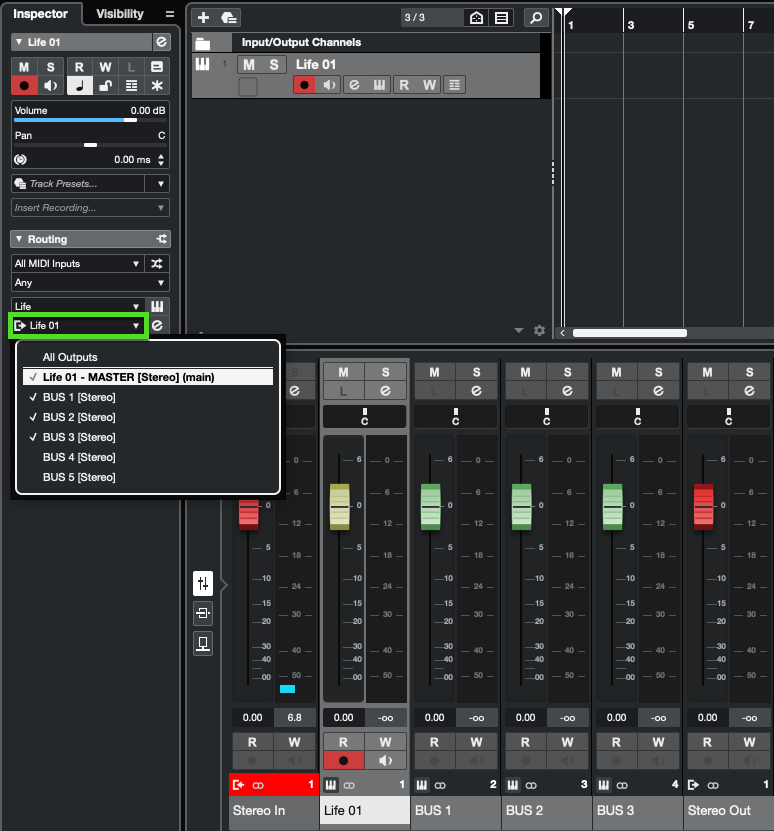Select BUS 1 [Stereo] output
This screenshot has height=831, width=774.
tap(148, 397)
